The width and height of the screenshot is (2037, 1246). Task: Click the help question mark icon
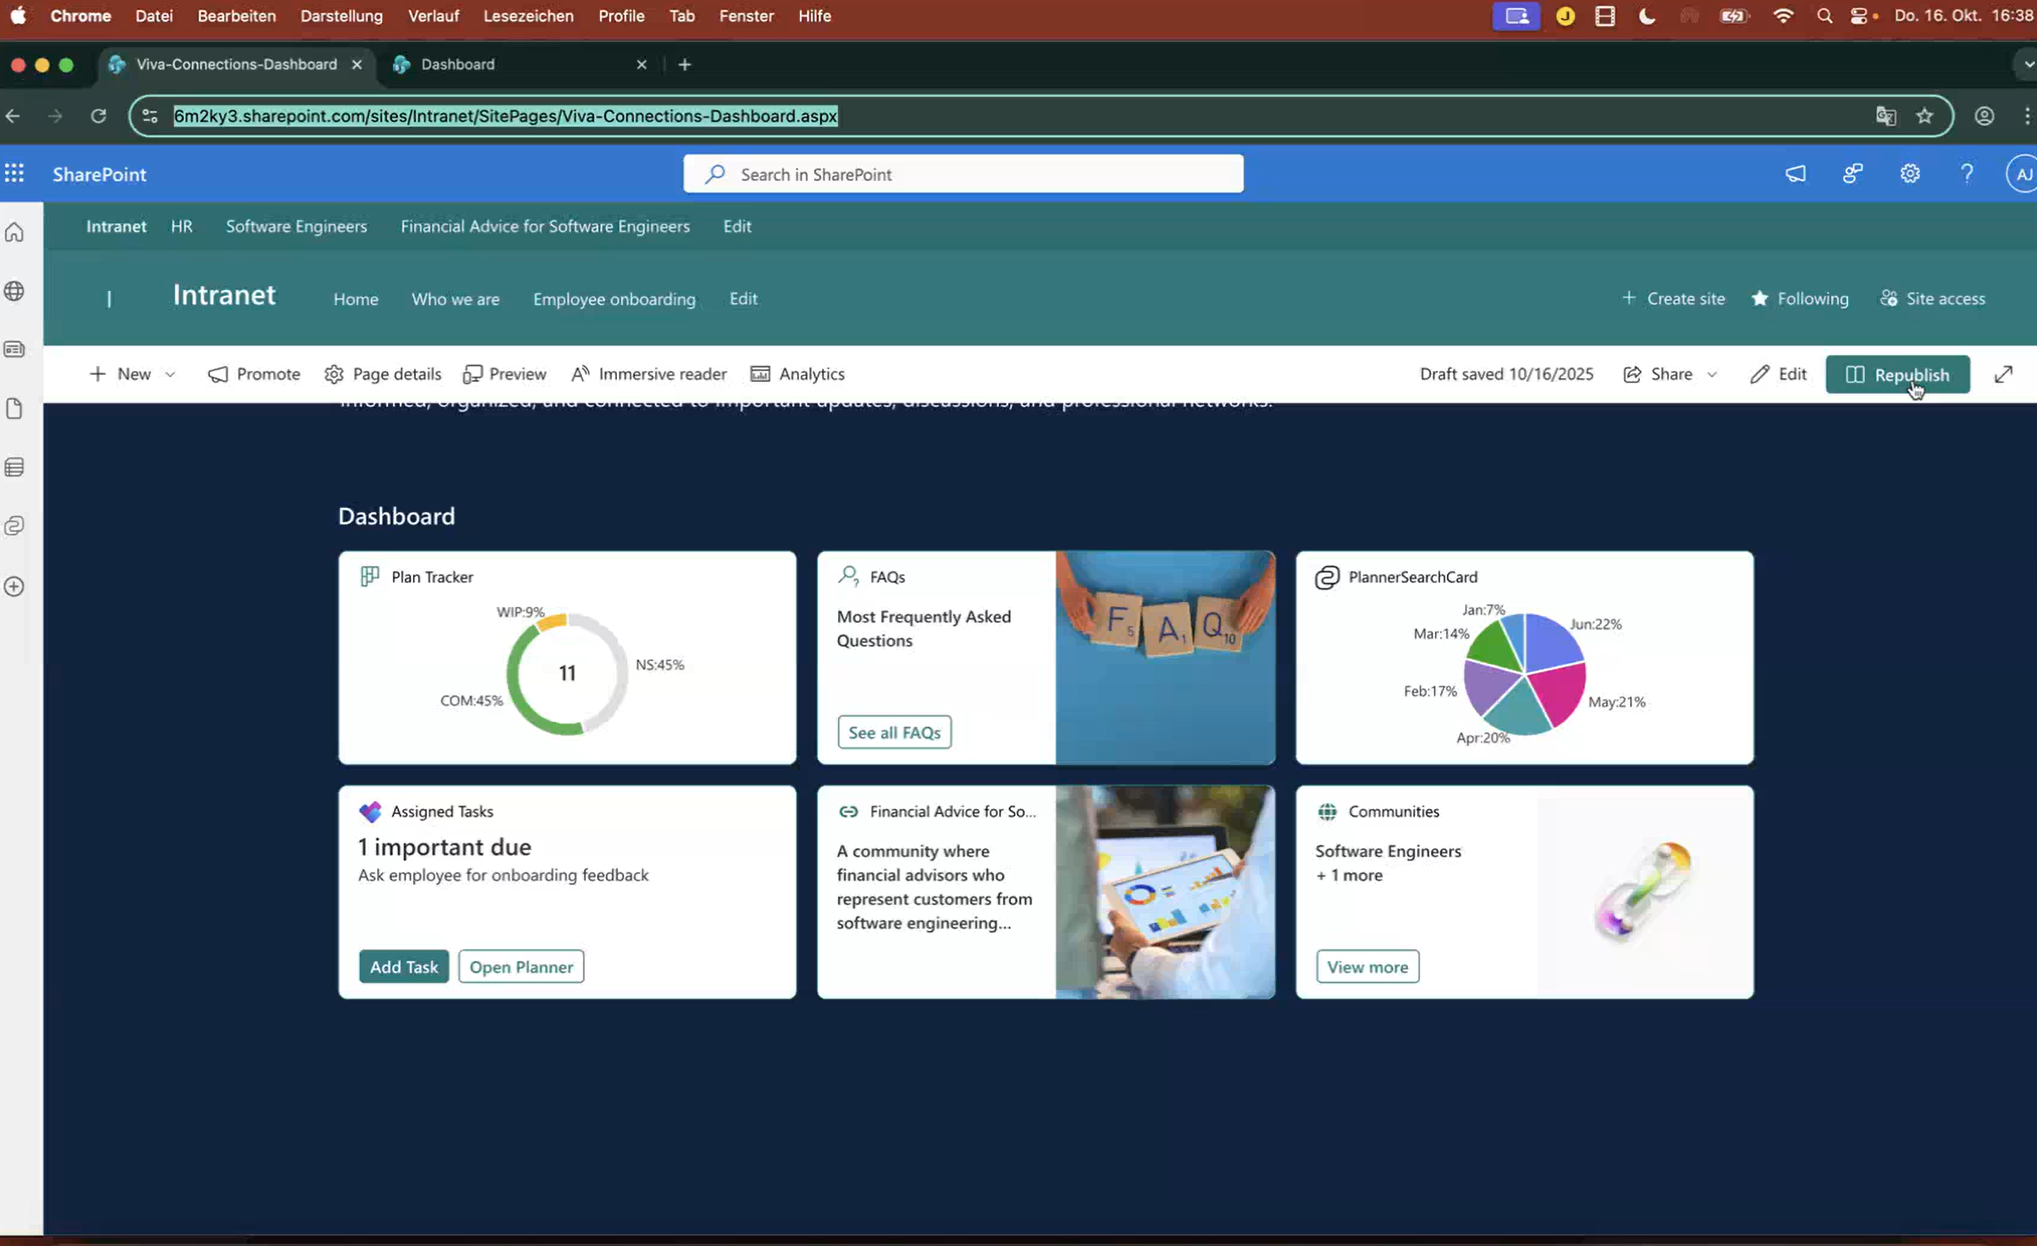[x=1967, y=174]
